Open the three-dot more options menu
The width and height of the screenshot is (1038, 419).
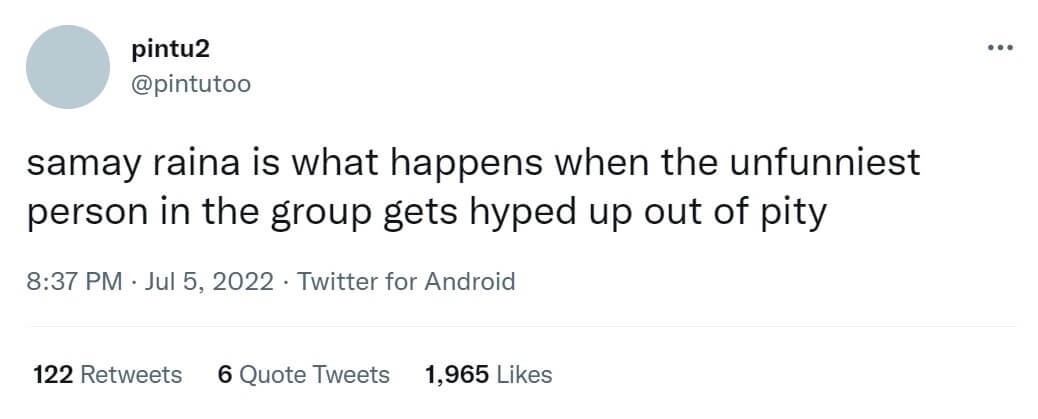point(1000,47)
